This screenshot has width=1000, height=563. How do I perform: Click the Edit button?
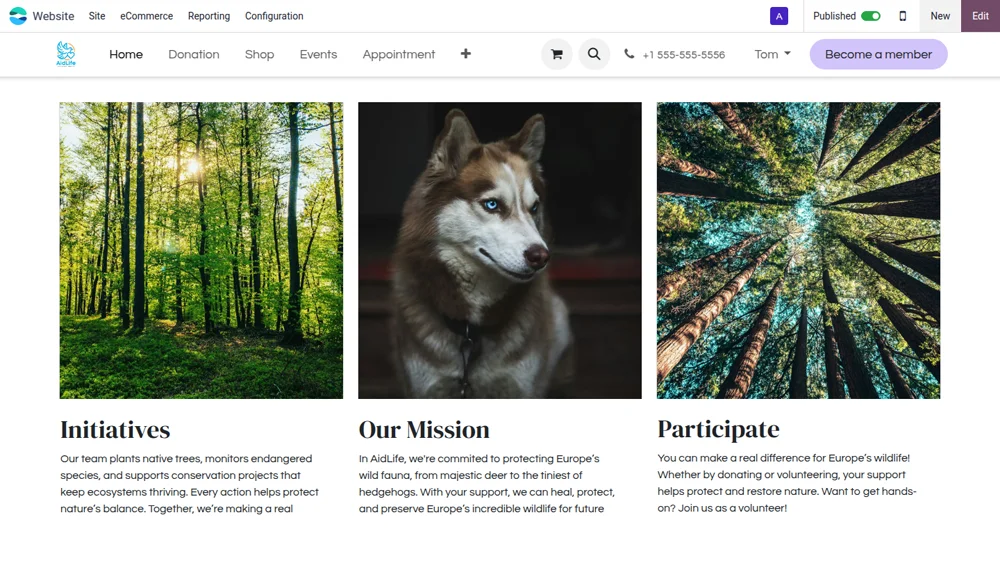[980, 16]
